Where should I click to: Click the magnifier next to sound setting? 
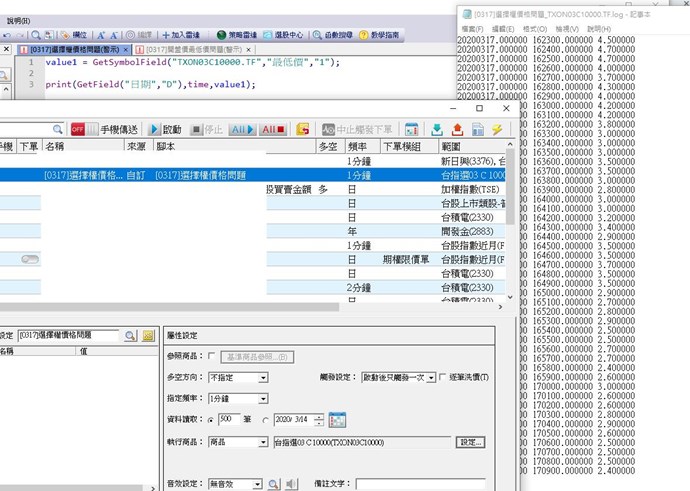click(x=273, y=484)
